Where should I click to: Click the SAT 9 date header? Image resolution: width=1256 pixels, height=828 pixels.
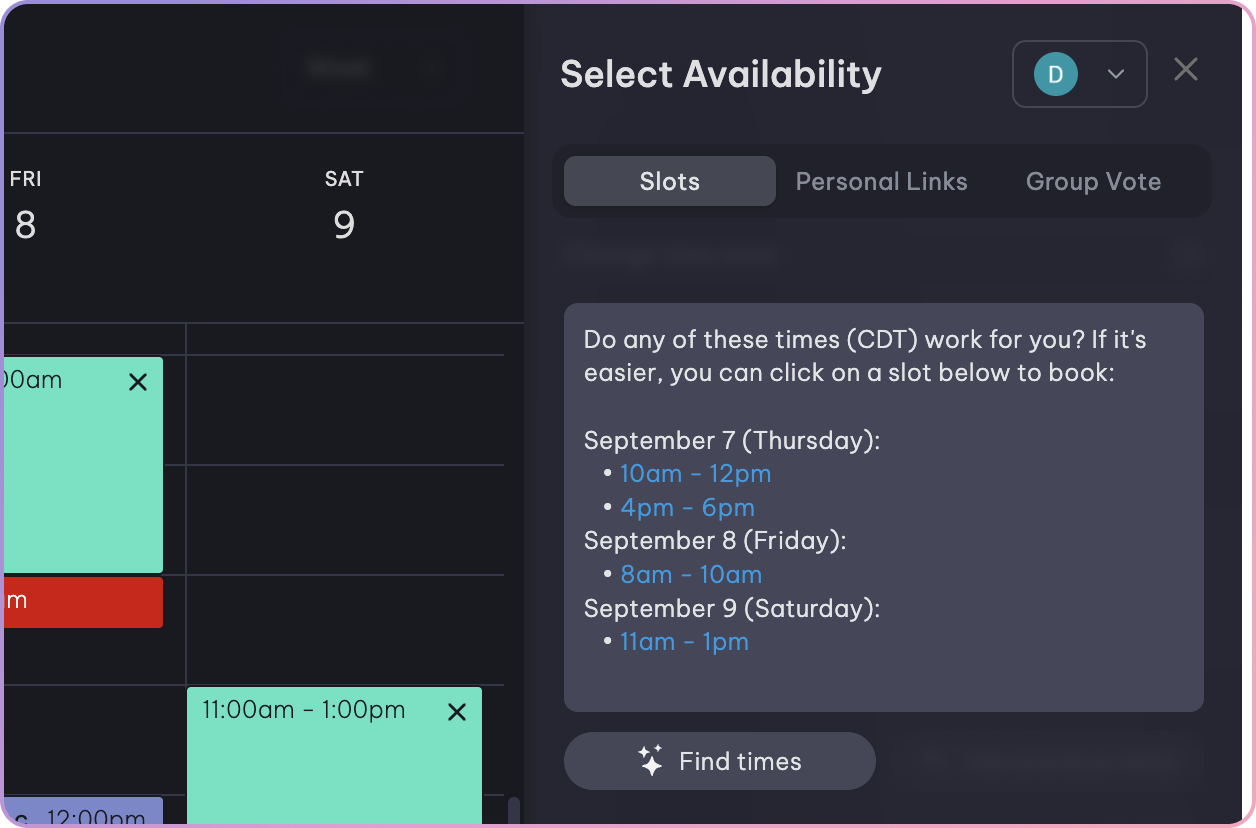pos(344,205)
